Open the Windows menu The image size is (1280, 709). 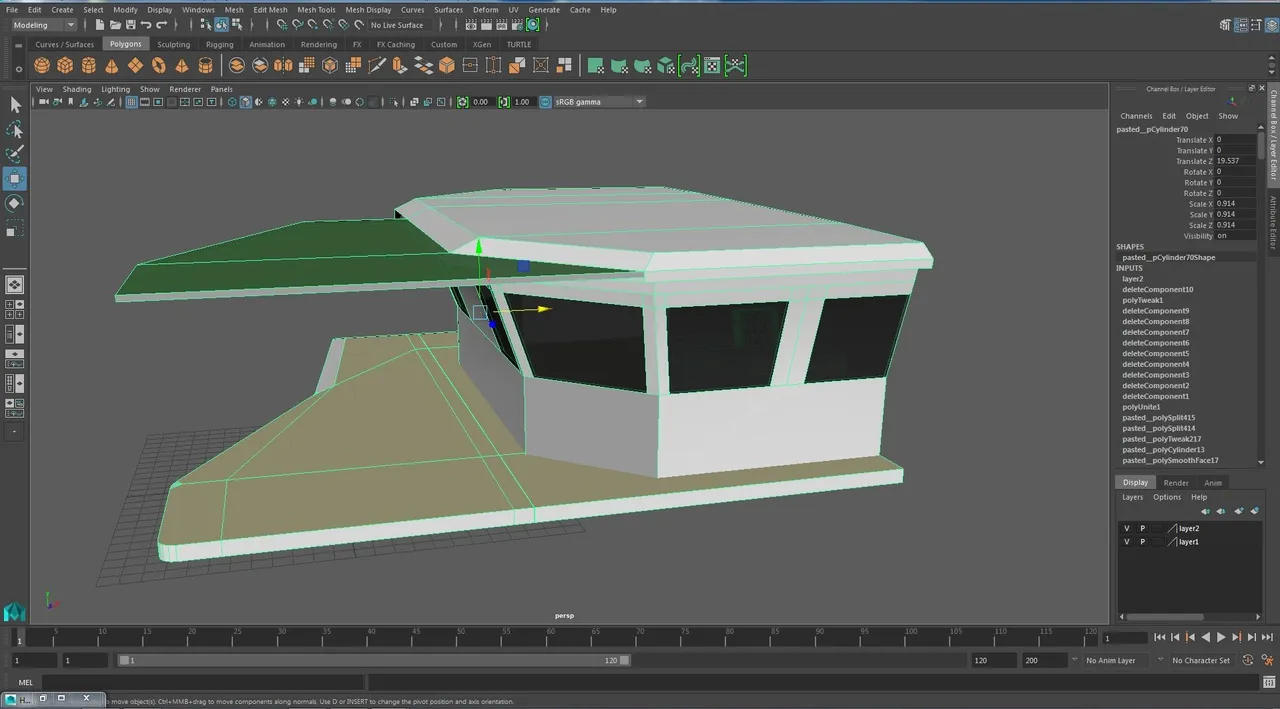[x=198, y=10]
